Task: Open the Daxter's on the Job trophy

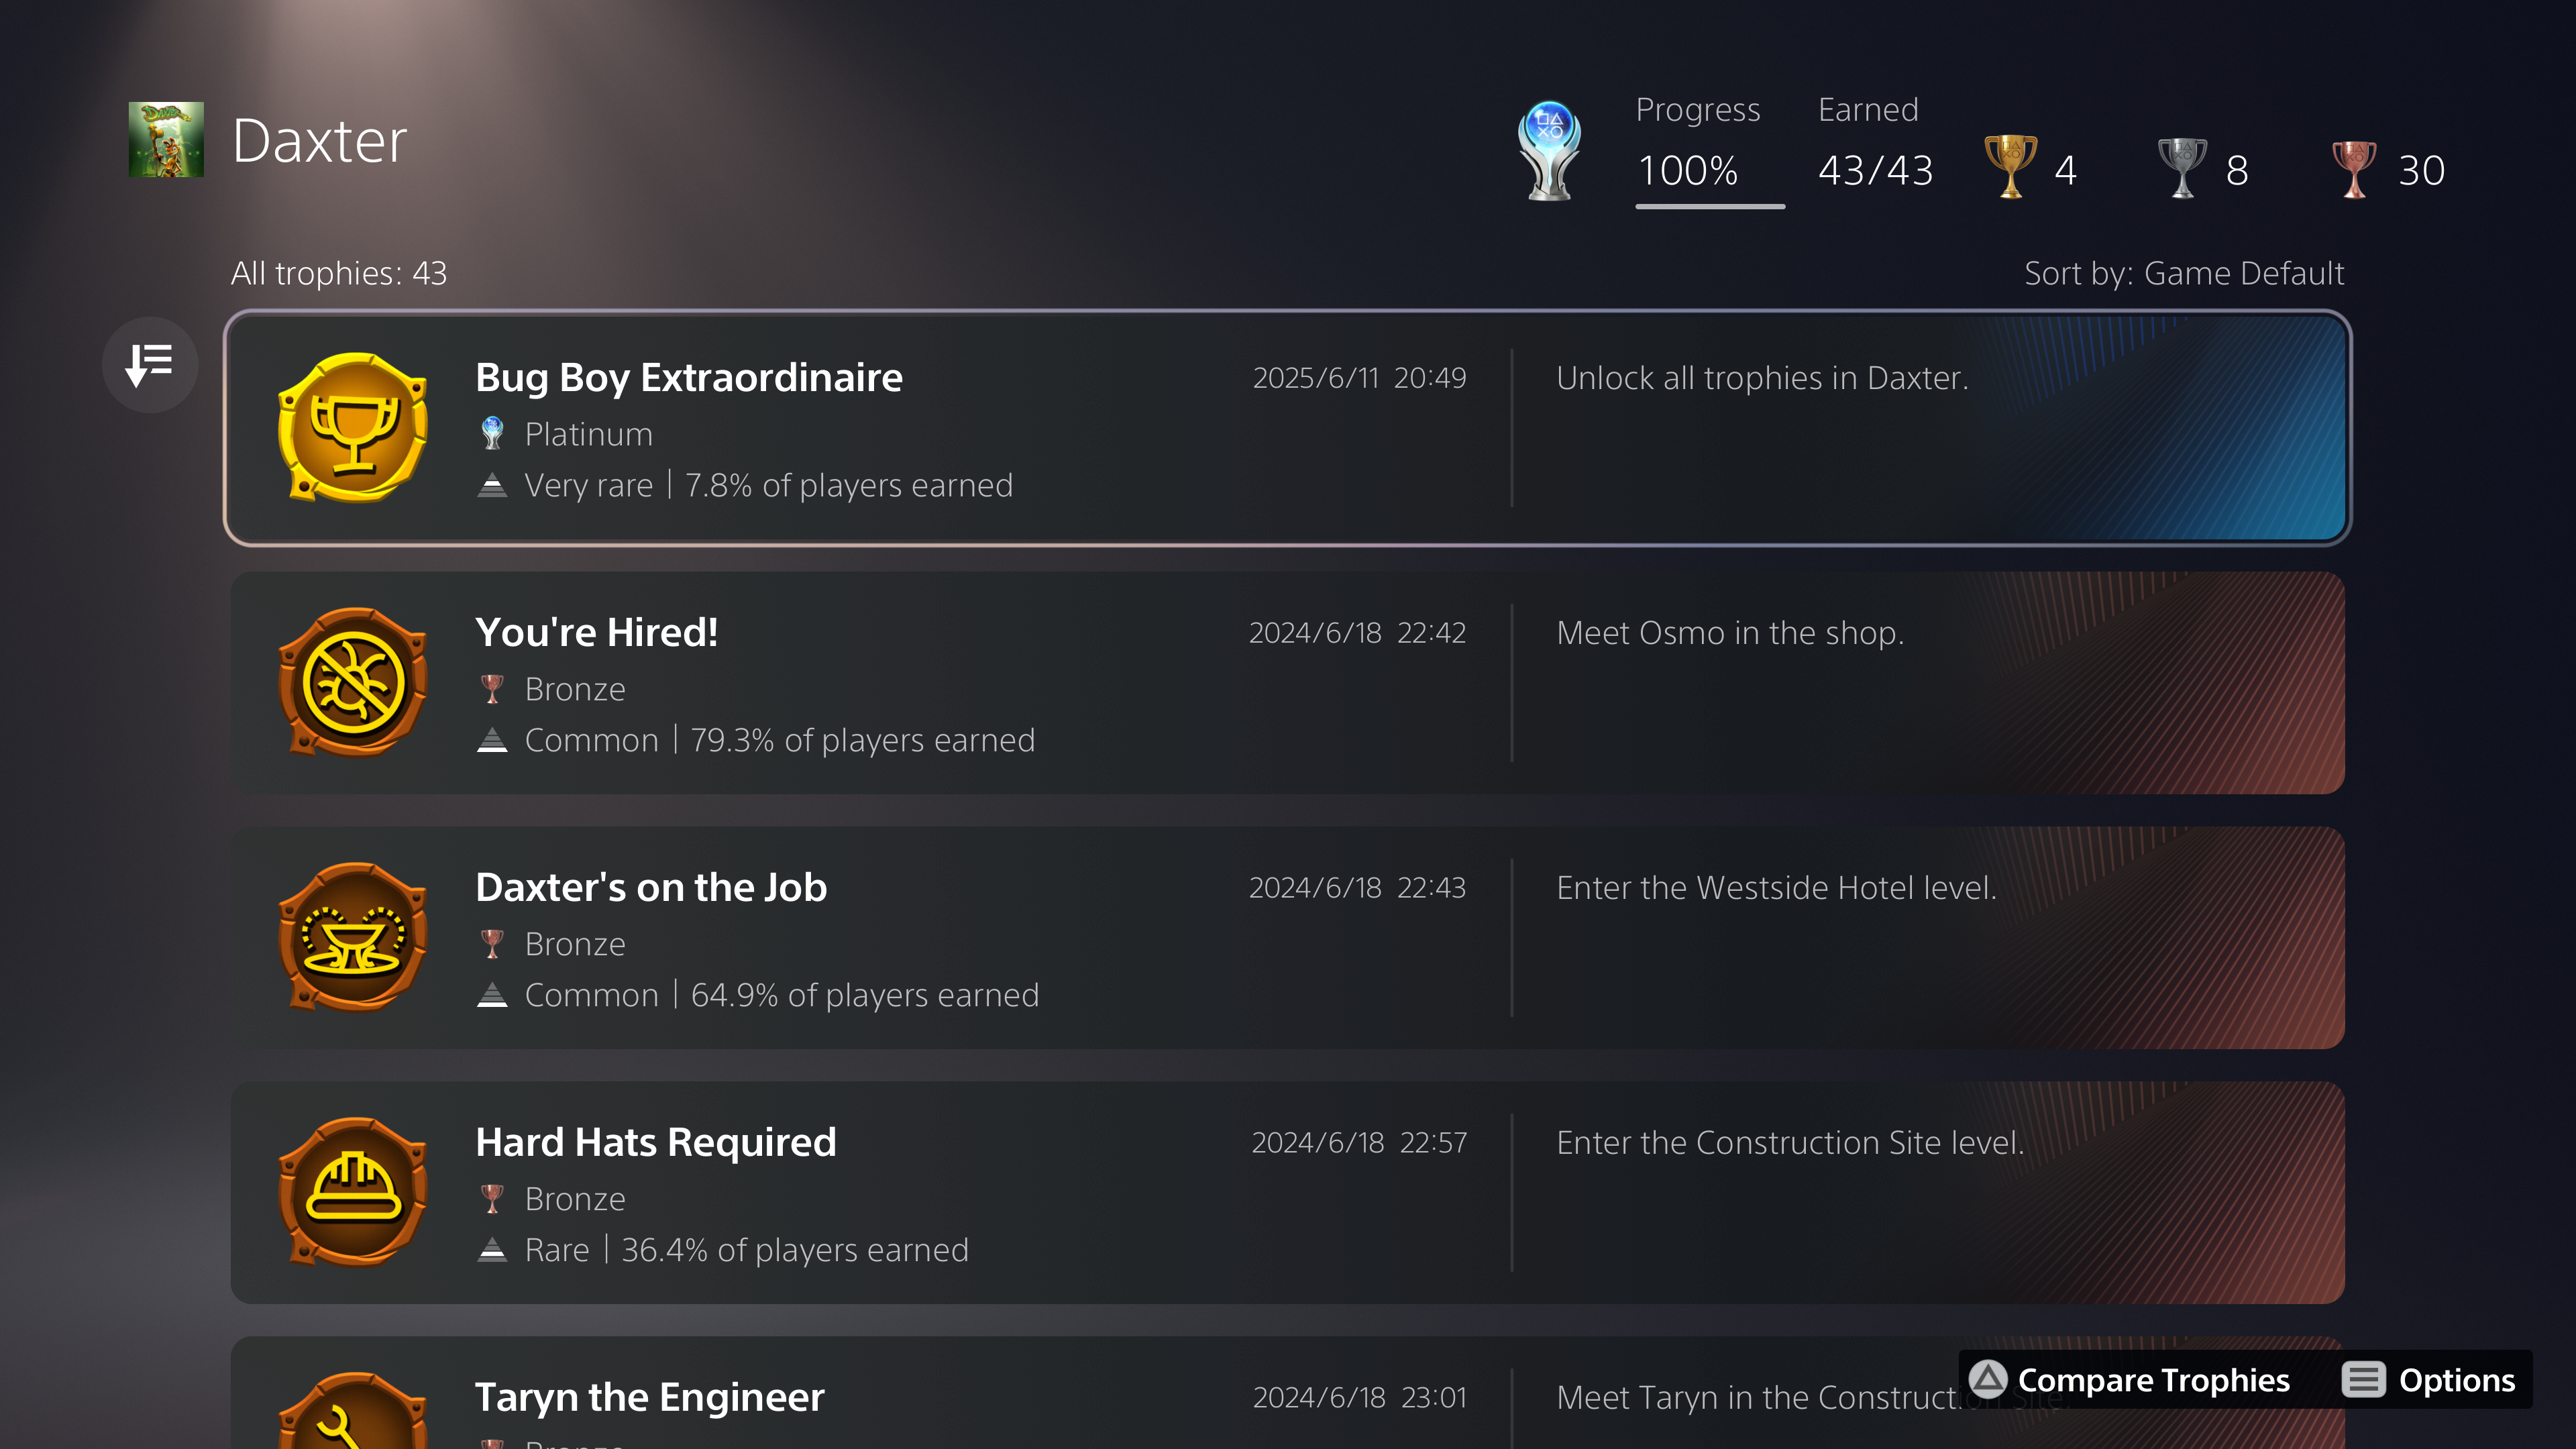Action: coord(1287,938)
